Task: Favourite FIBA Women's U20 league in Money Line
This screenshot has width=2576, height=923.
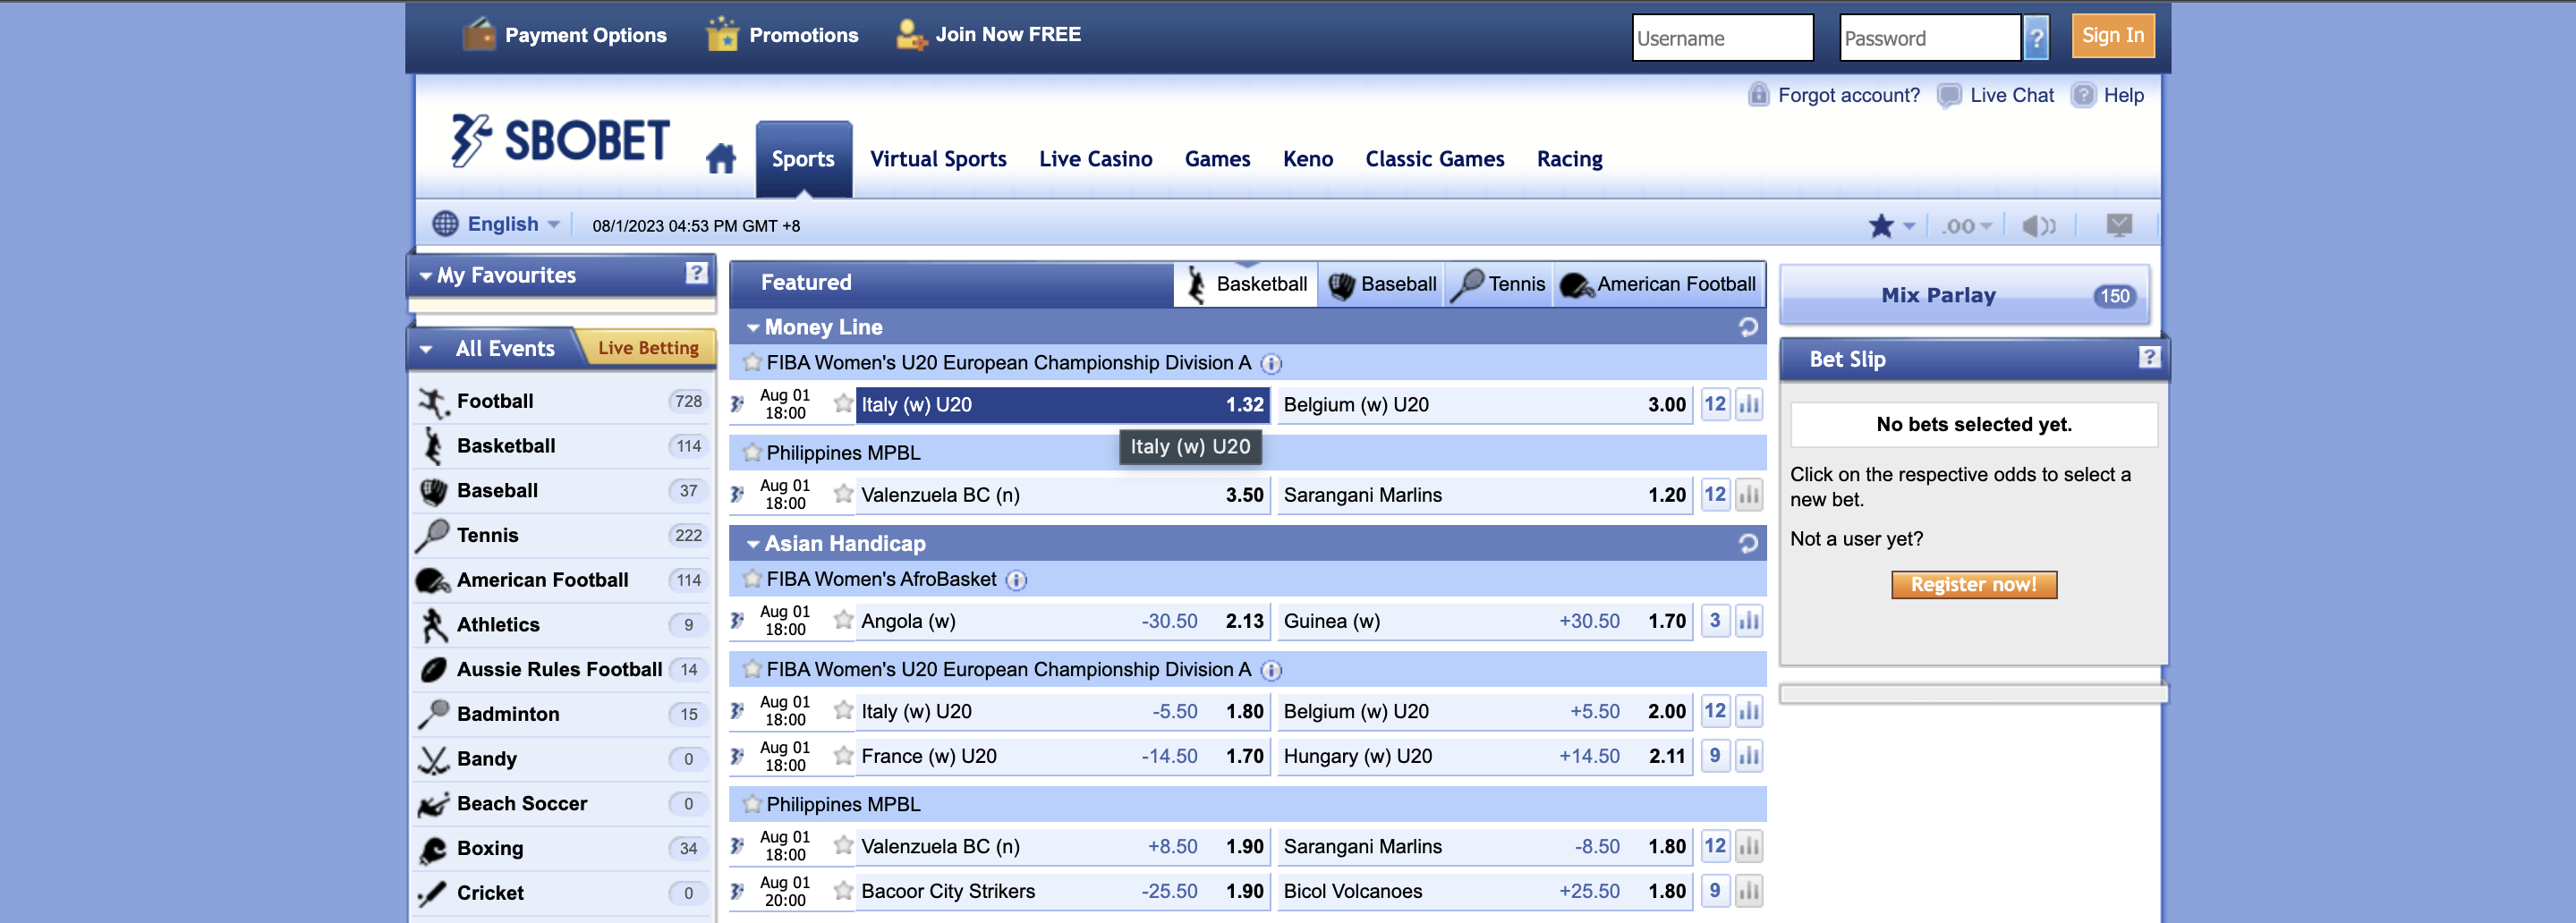Action: (x=752, y=363)
